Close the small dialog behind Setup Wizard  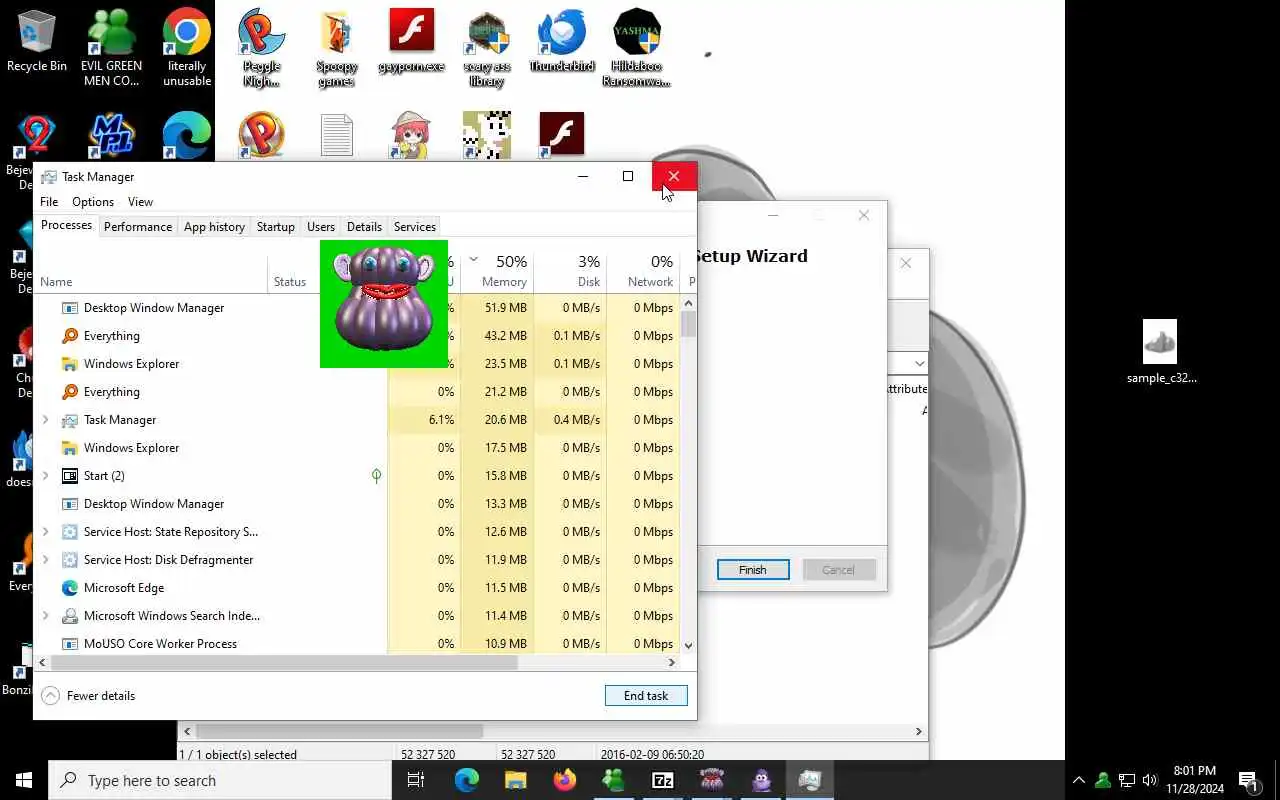click(906, 263)
